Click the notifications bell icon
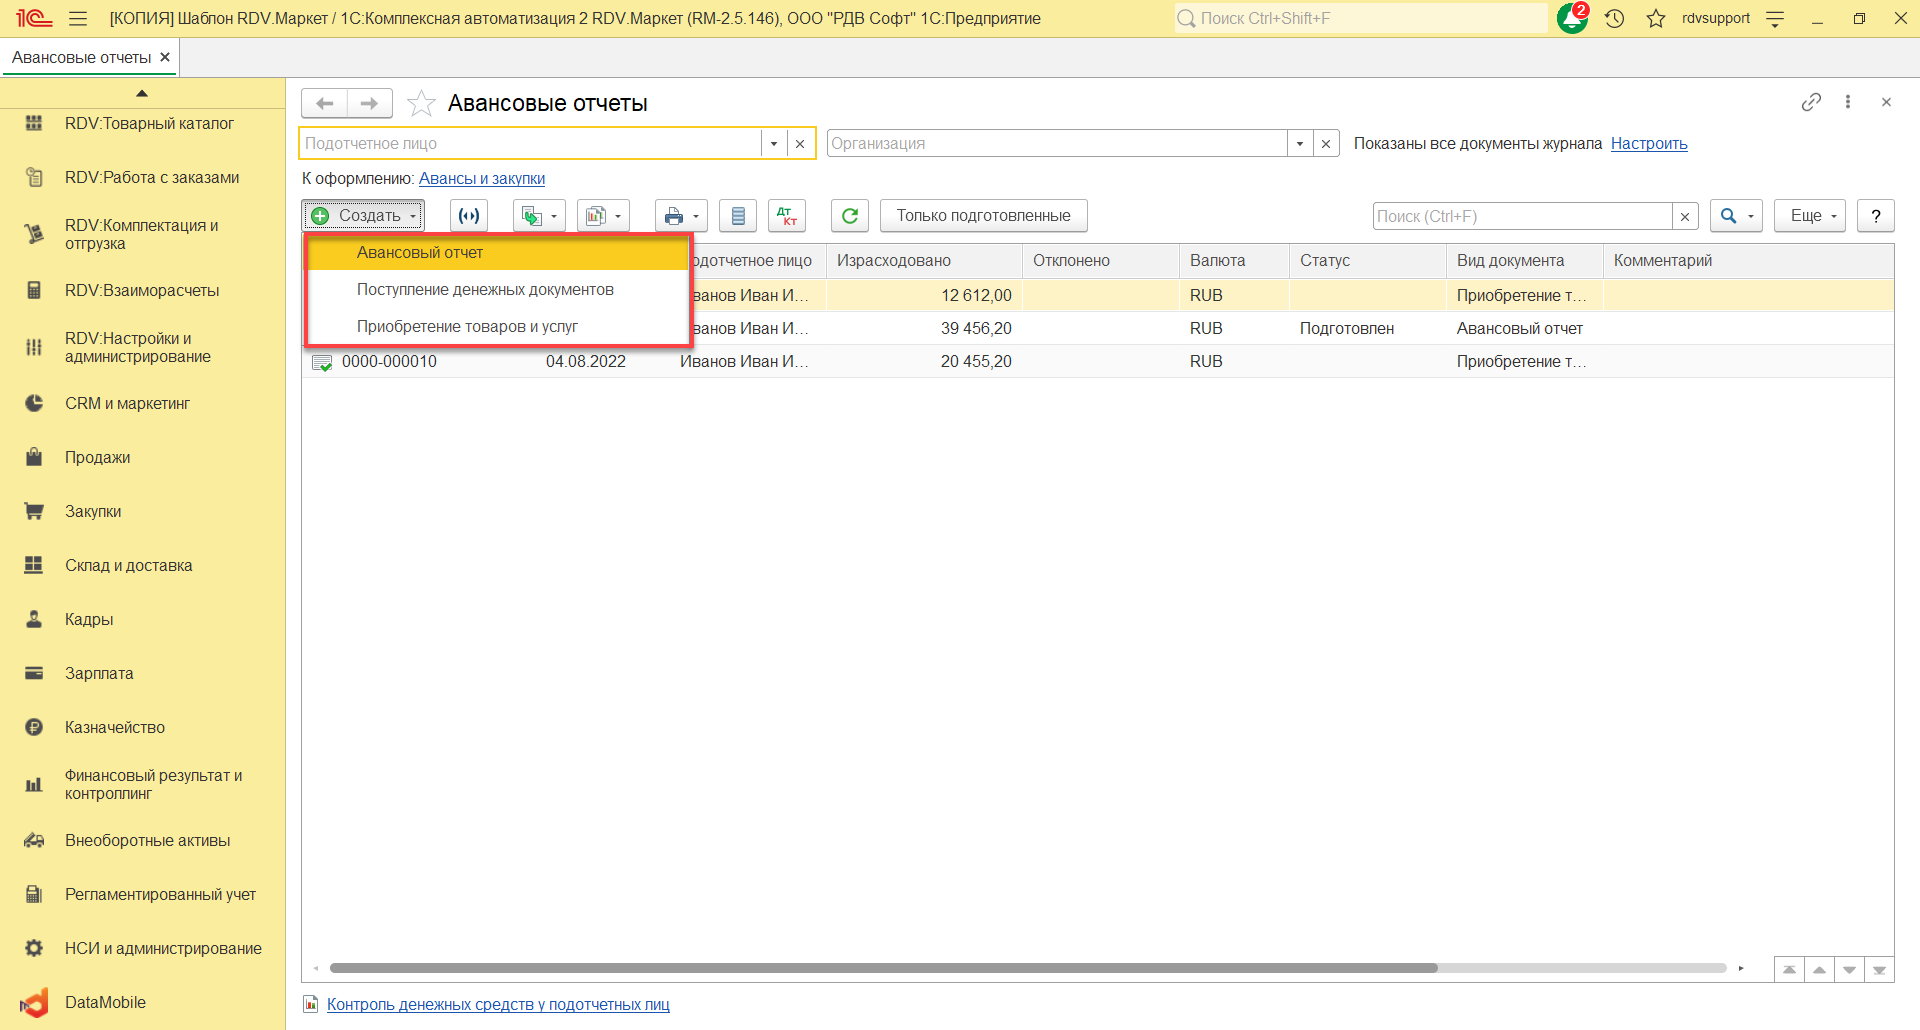The height and width of the screenshot is (1030, 1920). pyautogui.click(x=1571, y=19)
